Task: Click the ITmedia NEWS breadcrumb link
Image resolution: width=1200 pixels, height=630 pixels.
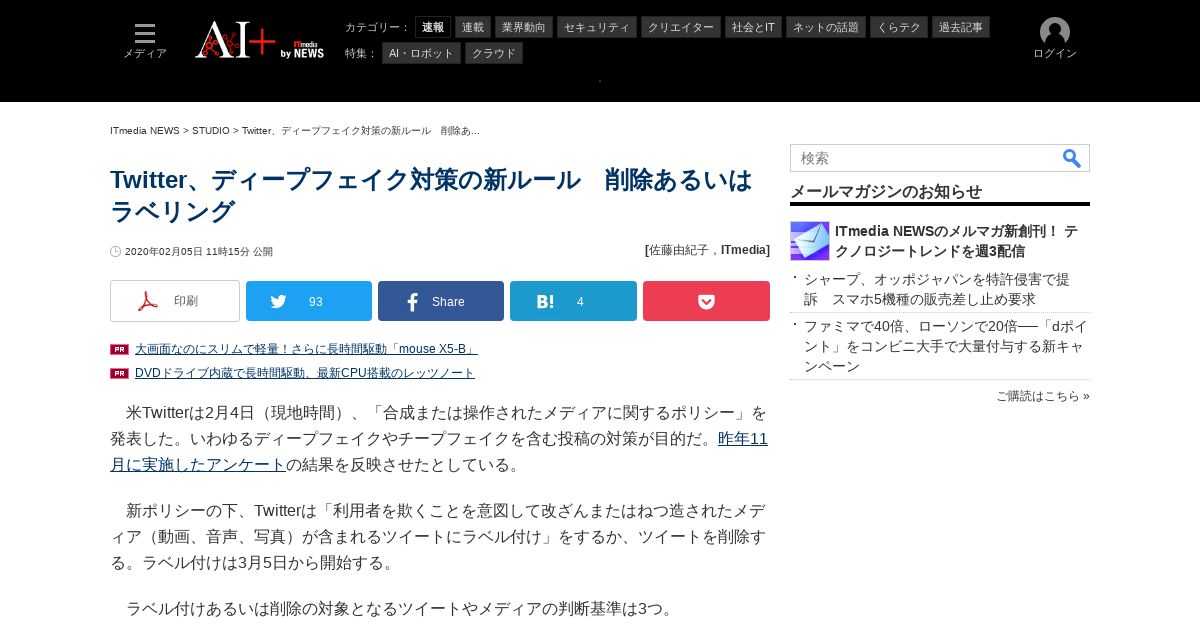Action: coord(145,131)
